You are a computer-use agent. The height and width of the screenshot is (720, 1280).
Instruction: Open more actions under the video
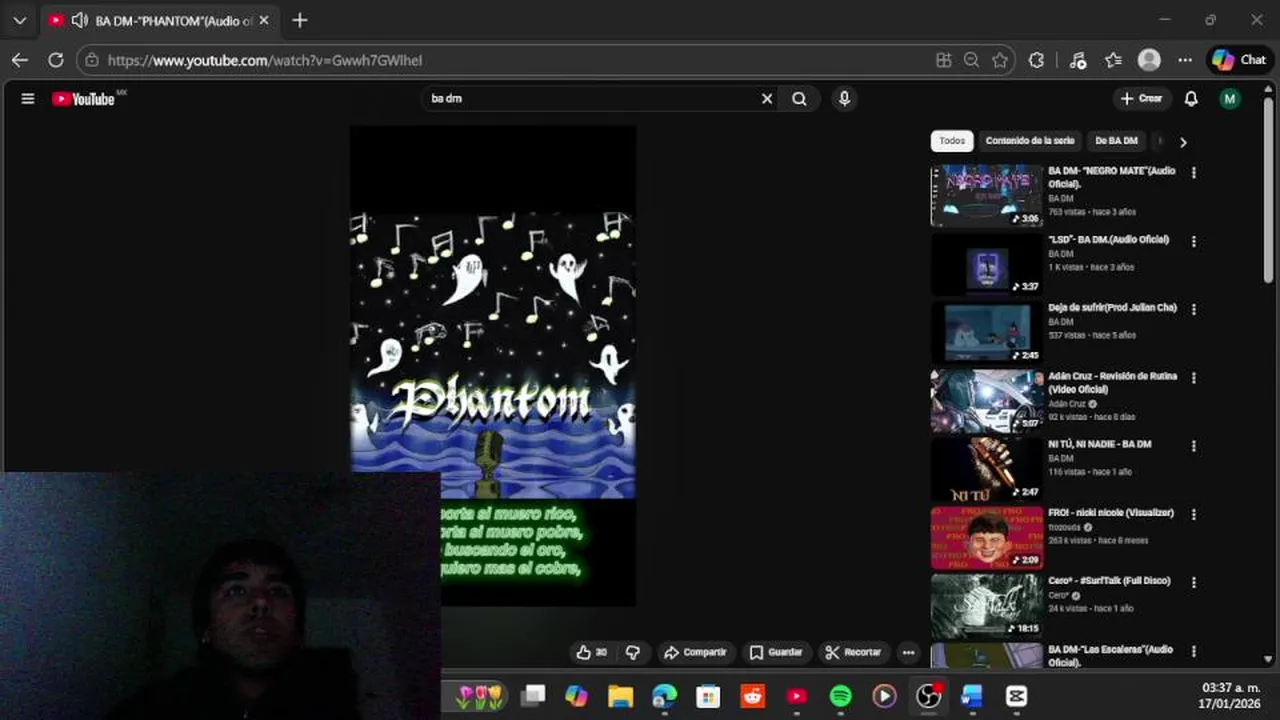908,652
